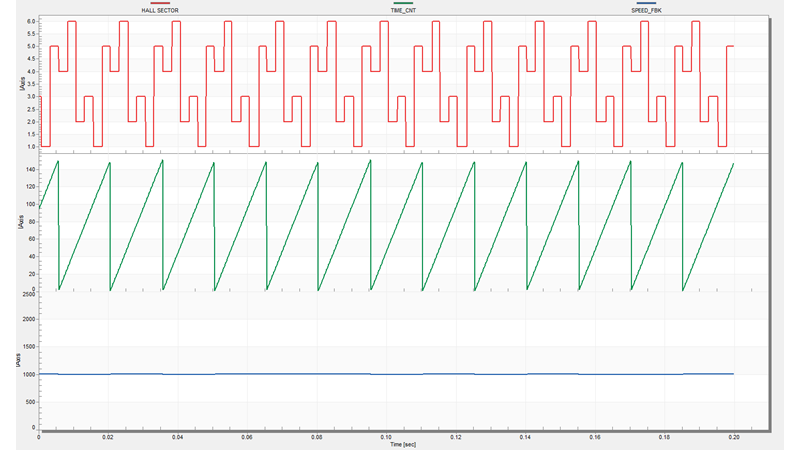800x450 pixels.
Task: Click the 0.04 tick on time axis
Action: (x=178, y=437)
